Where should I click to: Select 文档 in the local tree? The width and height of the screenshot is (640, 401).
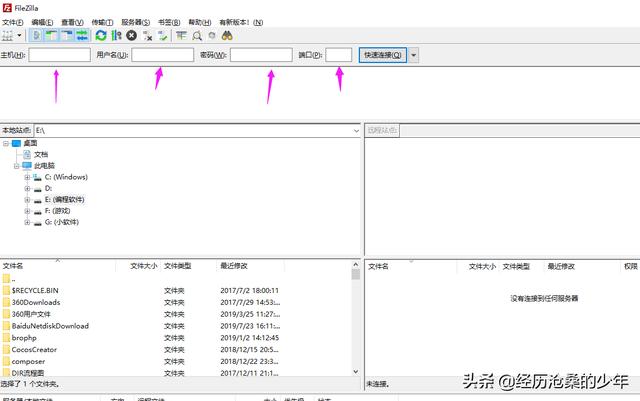(x=41, y=154)
